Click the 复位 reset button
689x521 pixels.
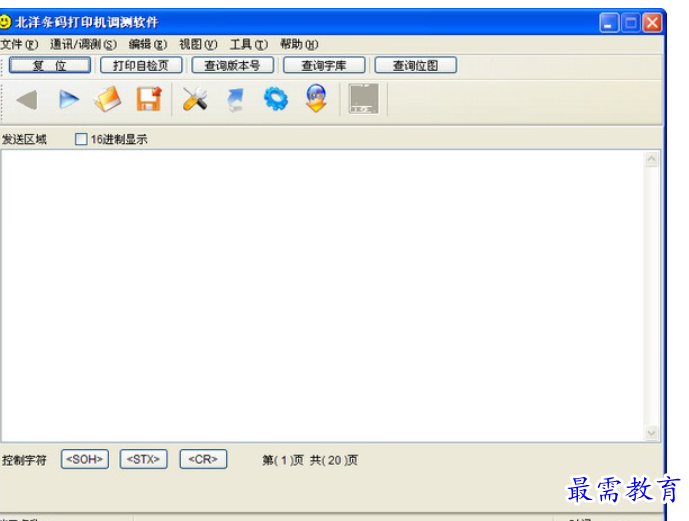50,65
